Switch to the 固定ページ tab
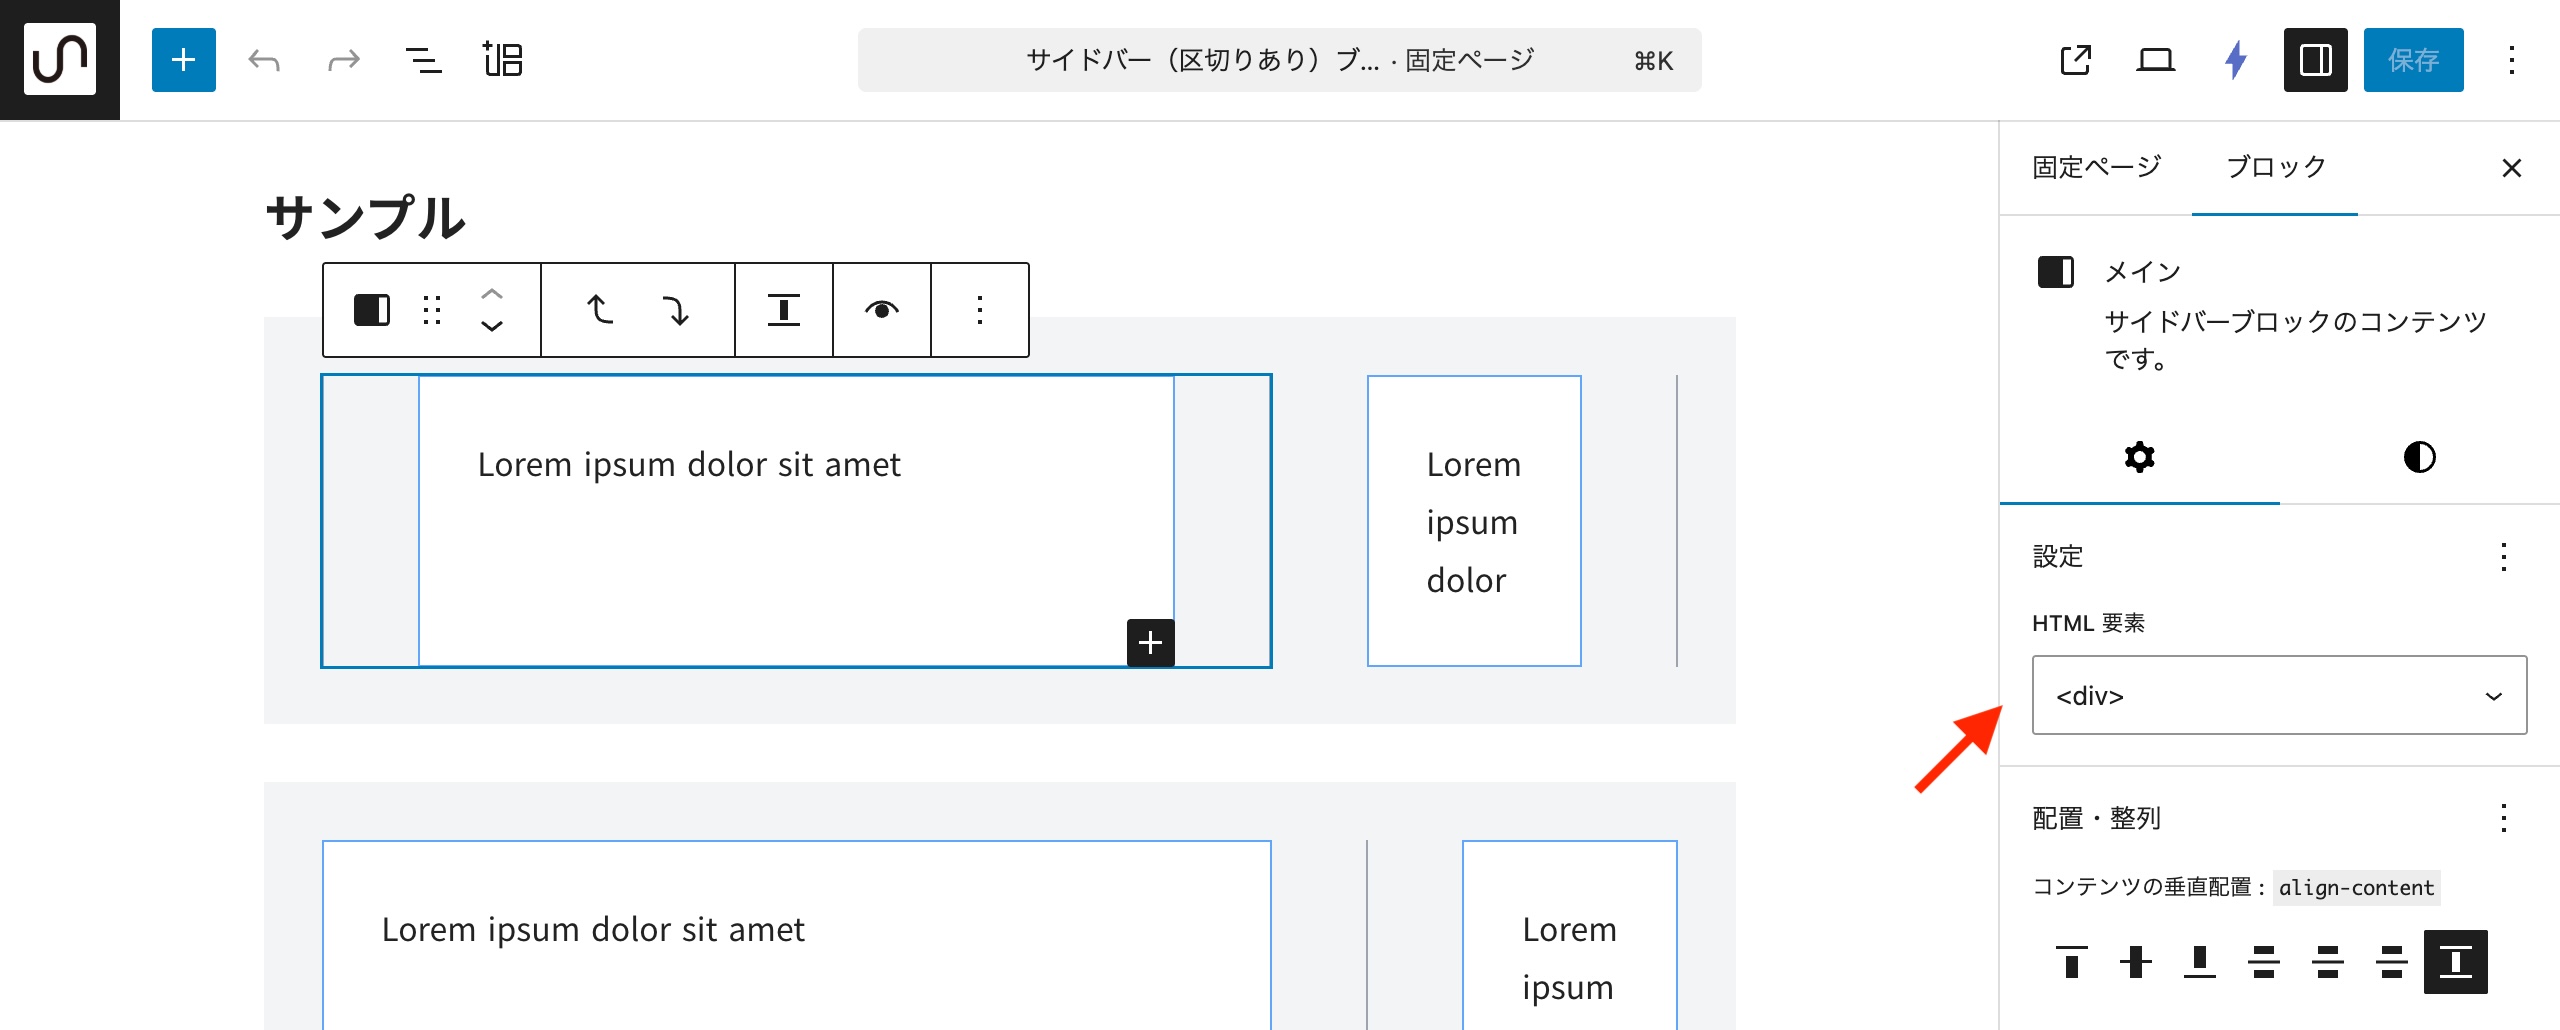 tap(2096, 167)
